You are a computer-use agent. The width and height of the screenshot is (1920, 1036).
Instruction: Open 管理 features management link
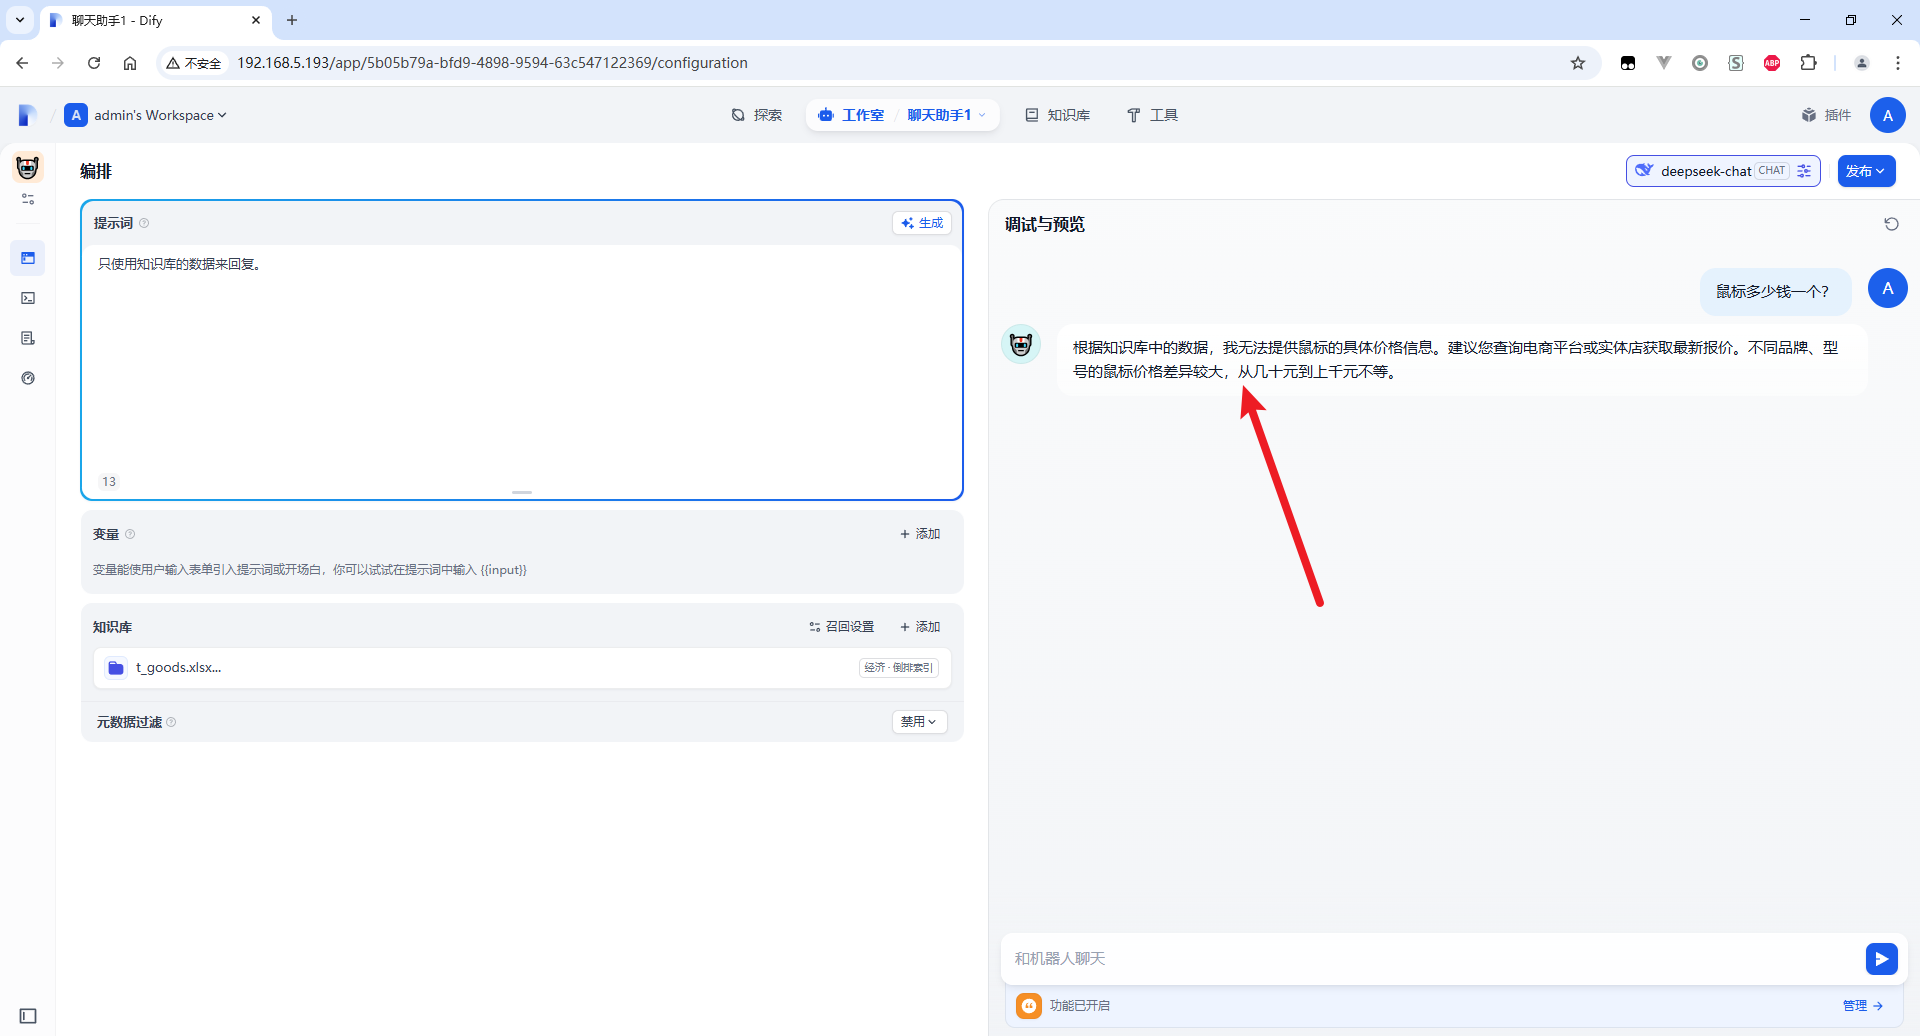[1863, 1006]
